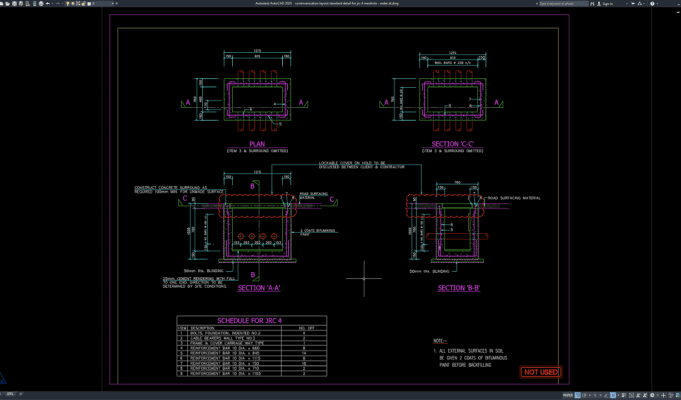Viewport: 681px width, 400px height.
Task: Click the keyword search input field
Action: point(564,3)
